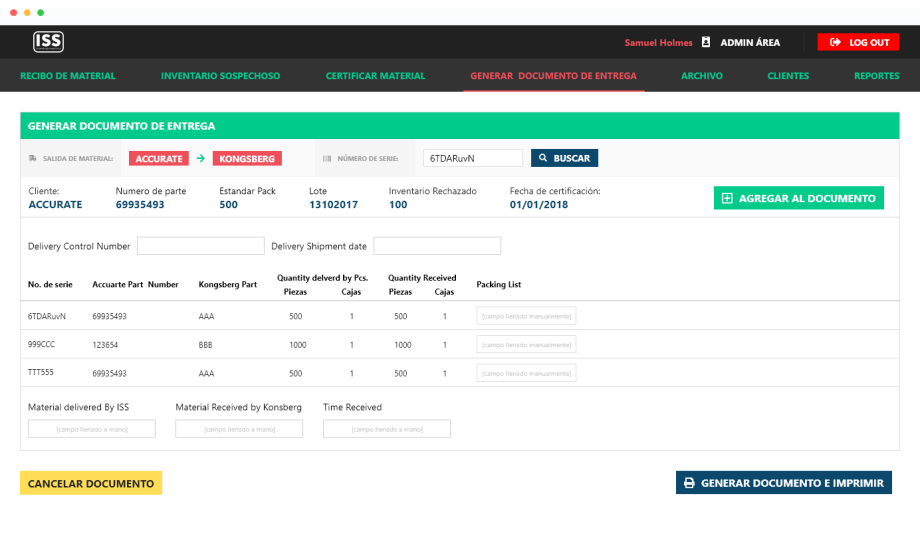Click the yellow window minimize dot

(x=27, y=12)
